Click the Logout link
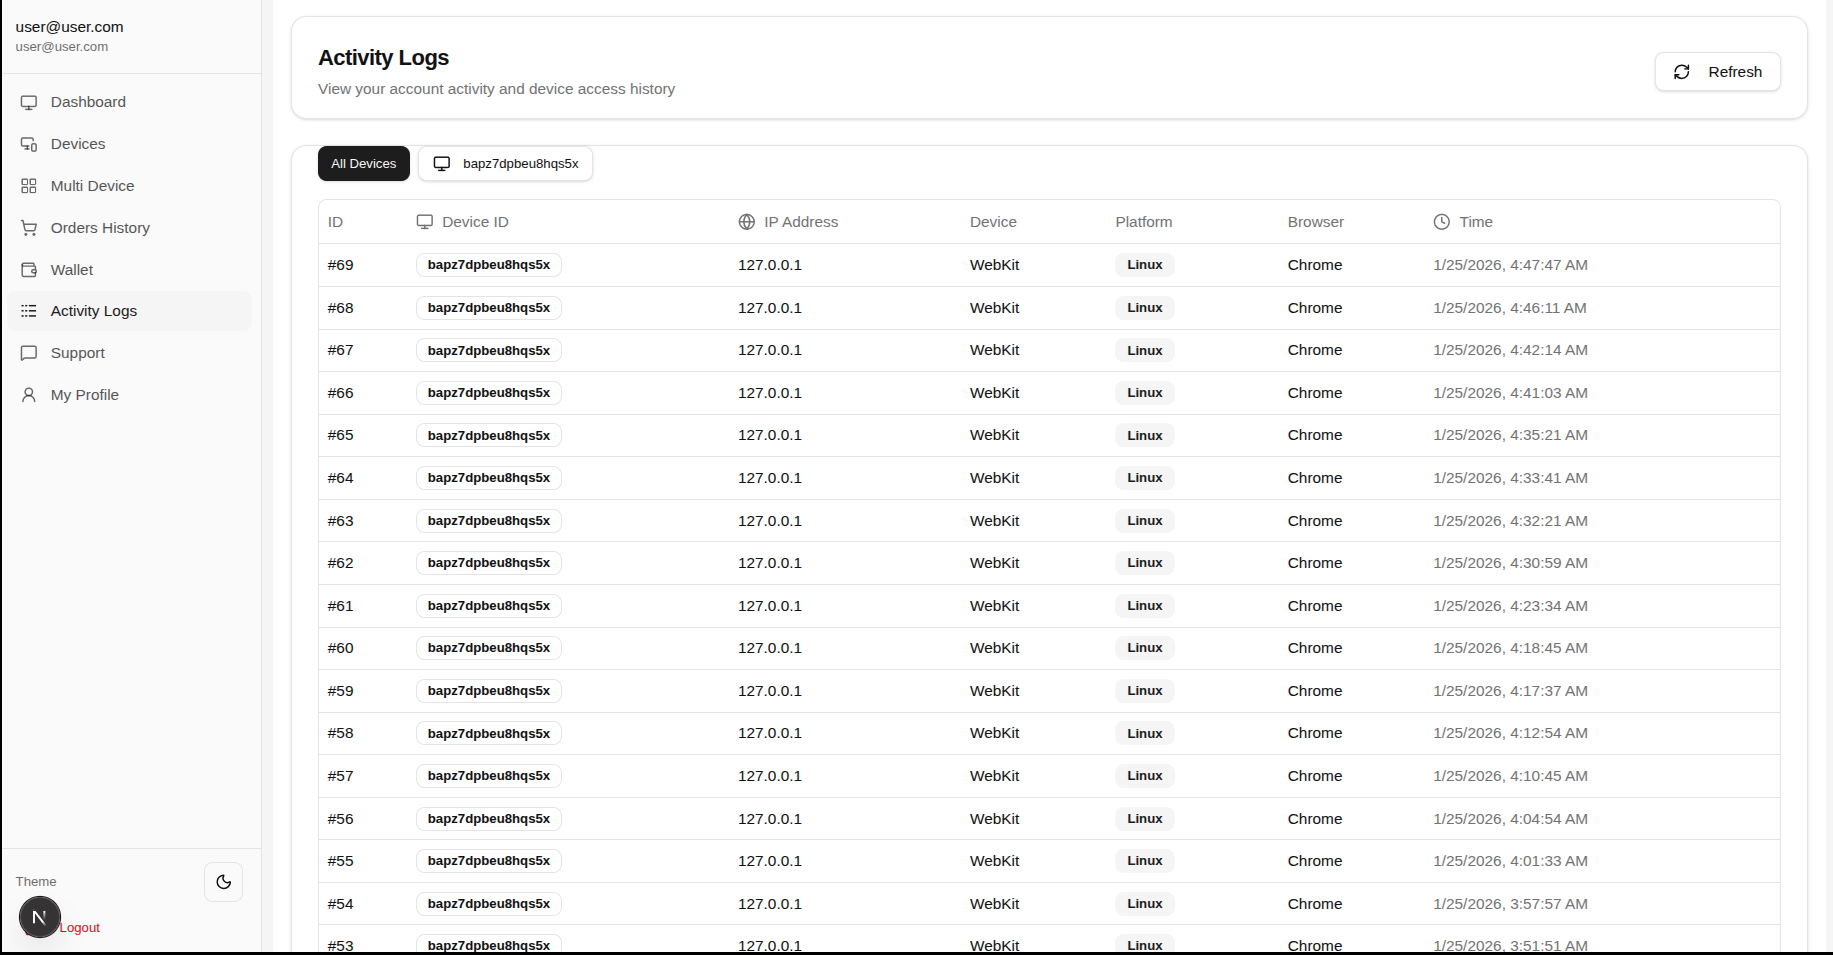The height and width of the screenshot is (955, 1833). [79, 927]
